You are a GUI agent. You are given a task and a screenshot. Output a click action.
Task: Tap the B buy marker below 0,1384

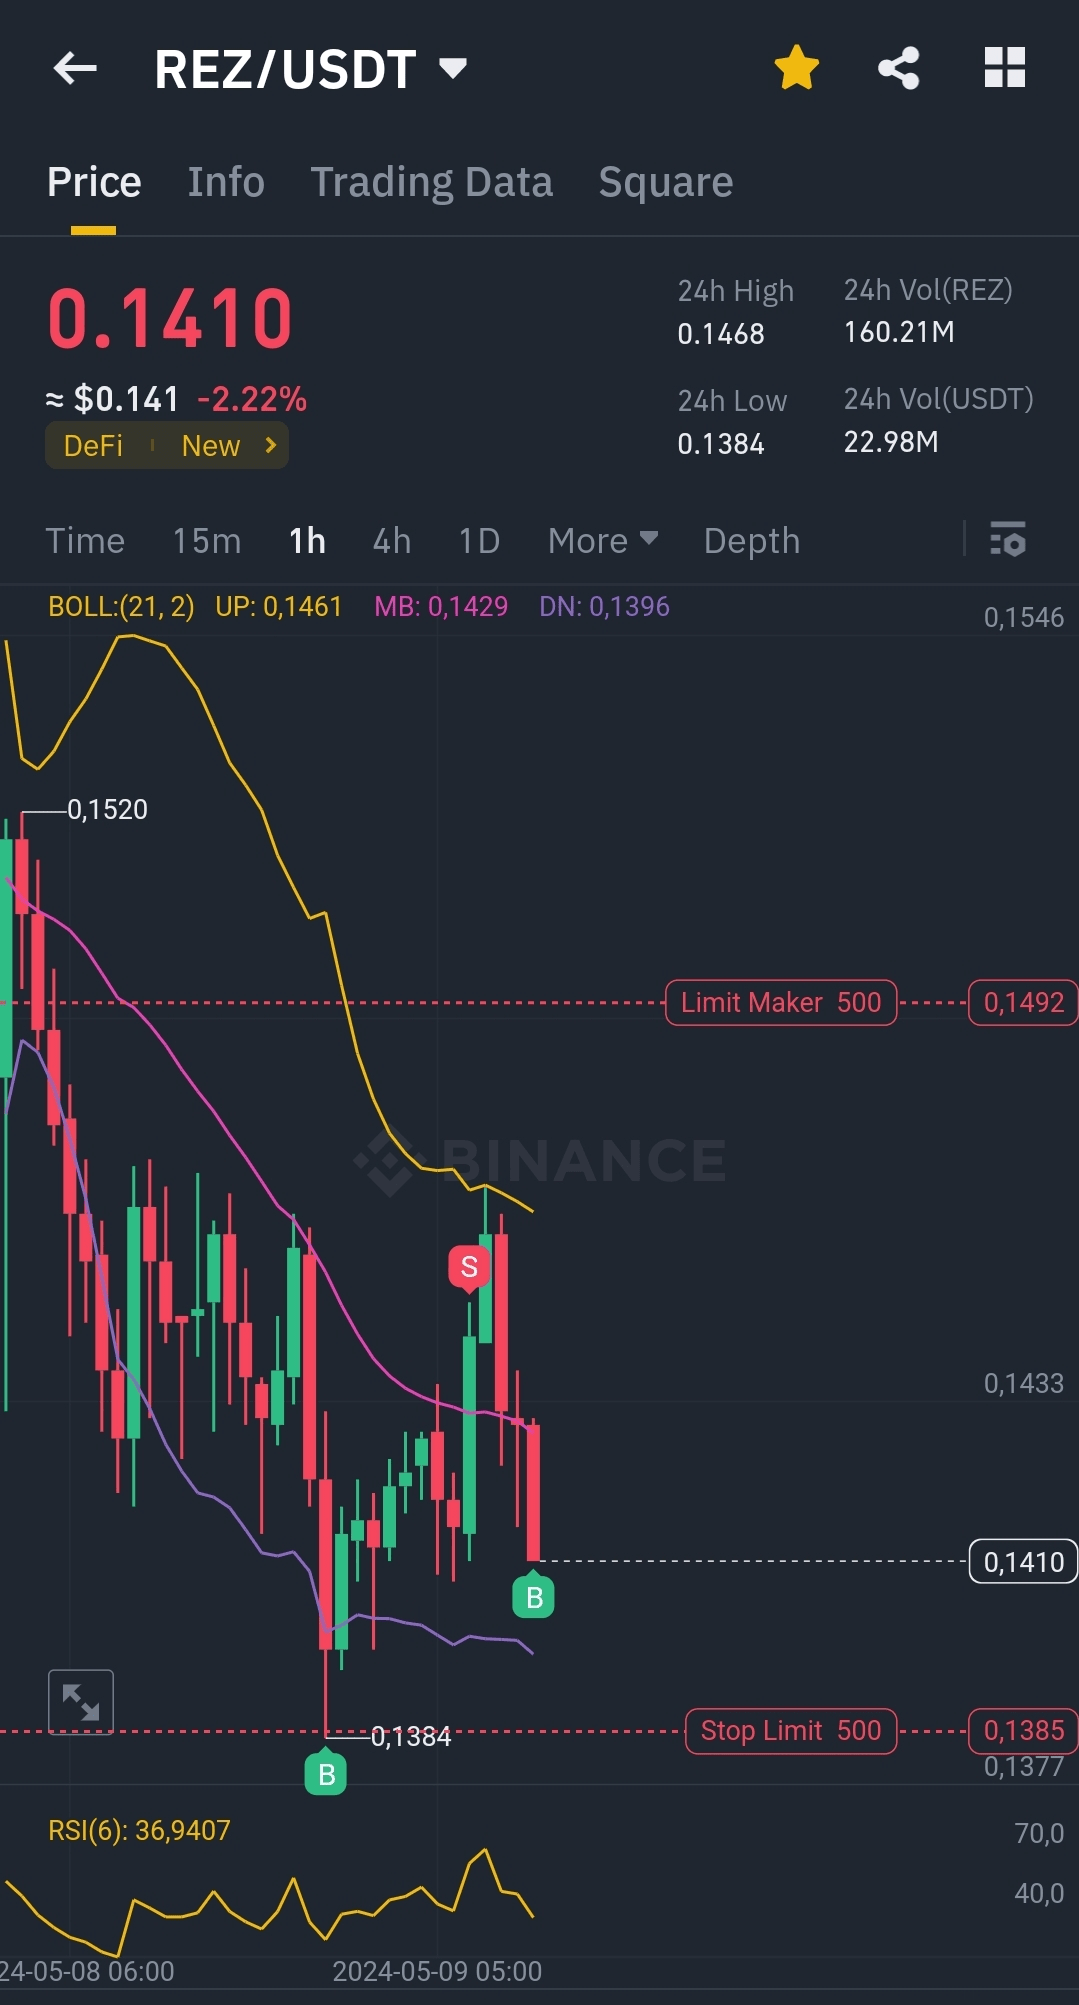pos(326,1775)
